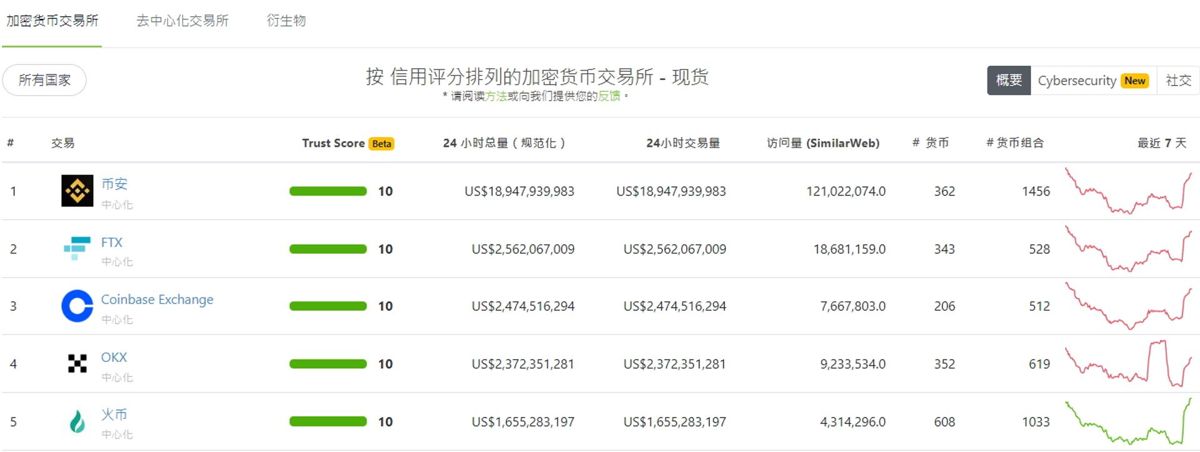Click the Binance (币安) logo icon
The image size is (1200, 452).
pos(77,191)
